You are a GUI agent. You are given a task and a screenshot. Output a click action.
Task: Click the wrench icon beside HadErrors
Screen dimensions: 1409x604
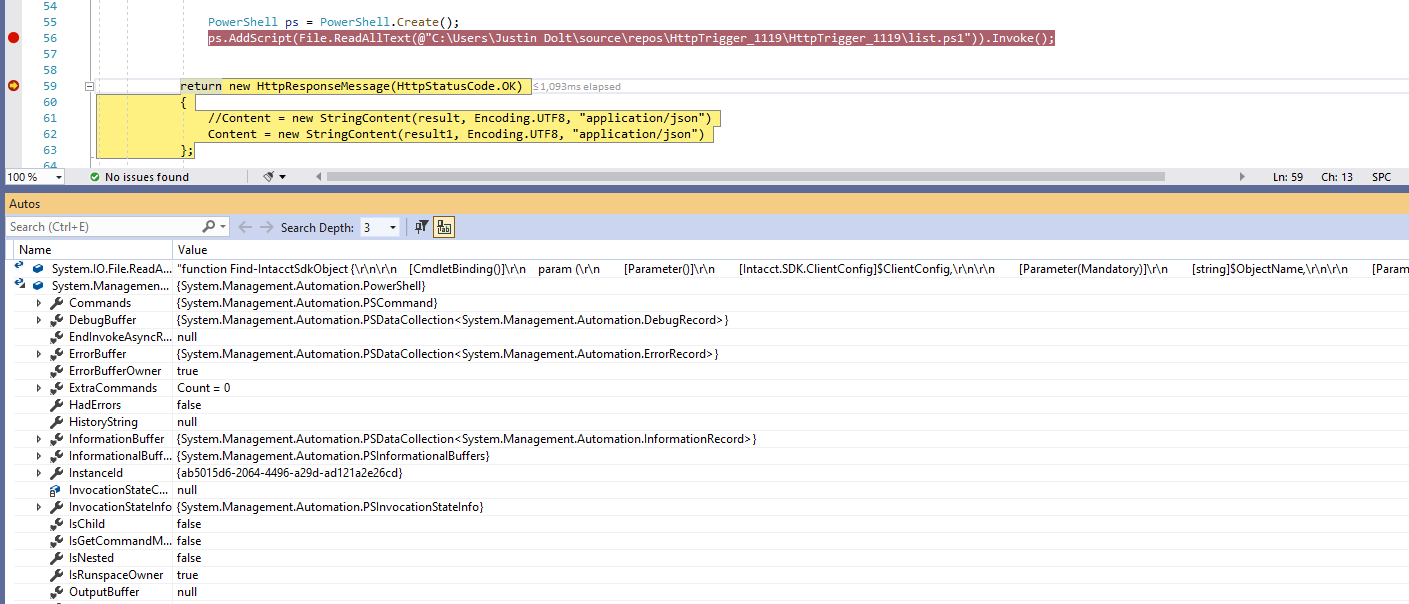tap(56, 405)
